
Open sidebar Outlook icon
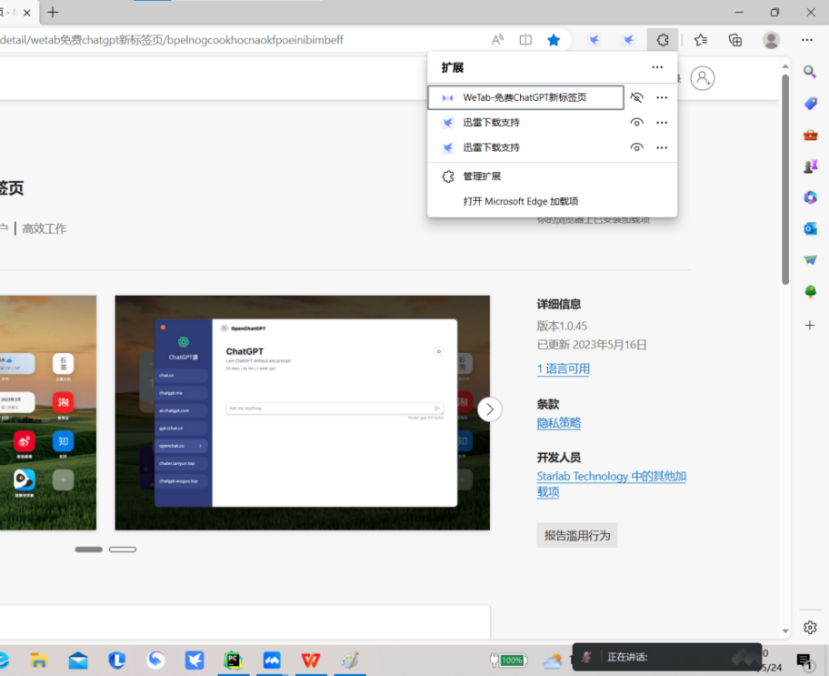[810, 228]
